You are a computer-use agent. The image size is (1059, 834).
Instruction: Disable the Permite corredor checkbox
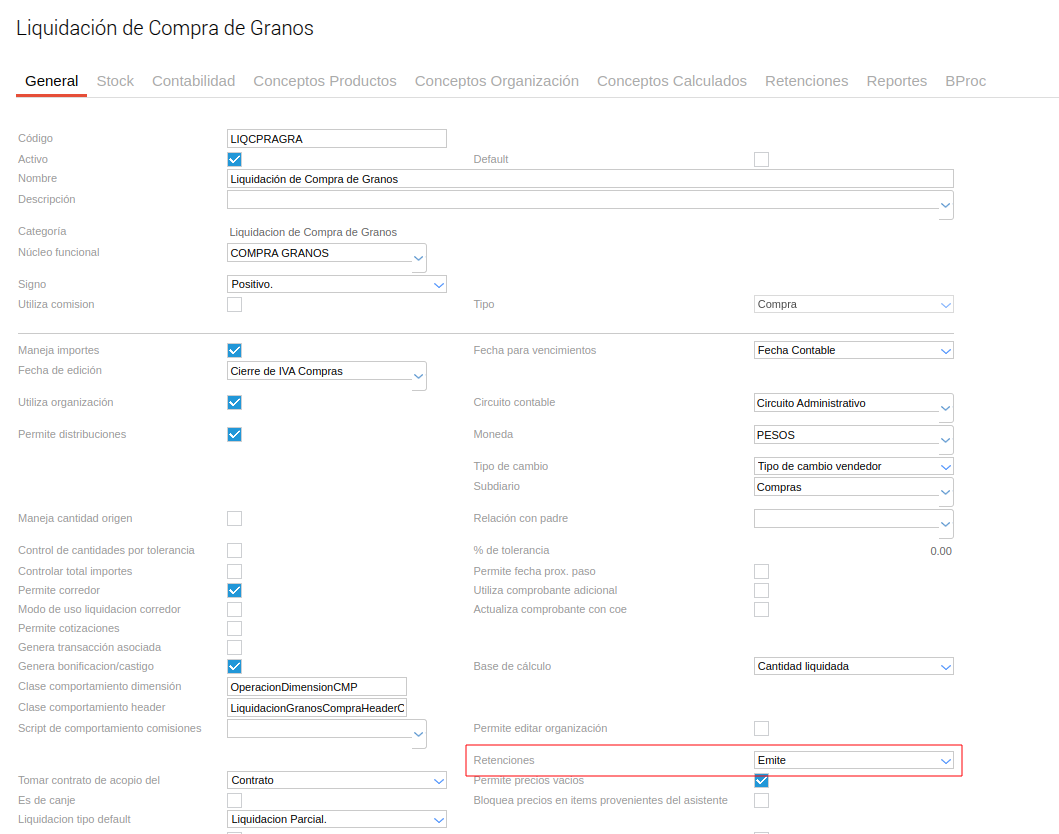pyautogui.click(x=234, y=590)
